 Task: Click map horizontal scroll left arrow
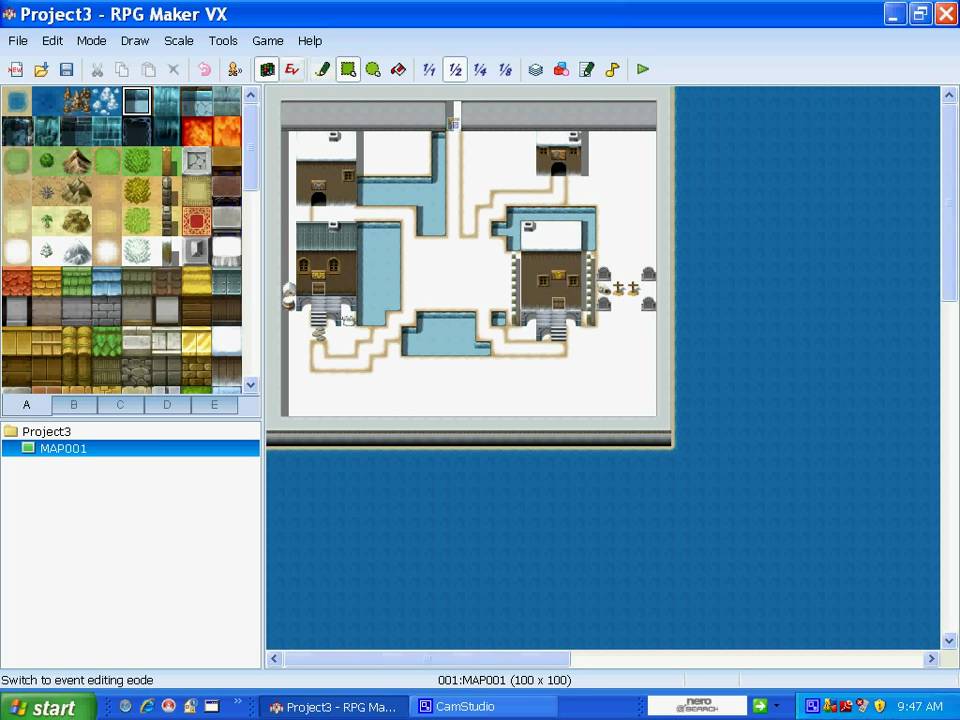pyautogui.click(x=274, y=659)
